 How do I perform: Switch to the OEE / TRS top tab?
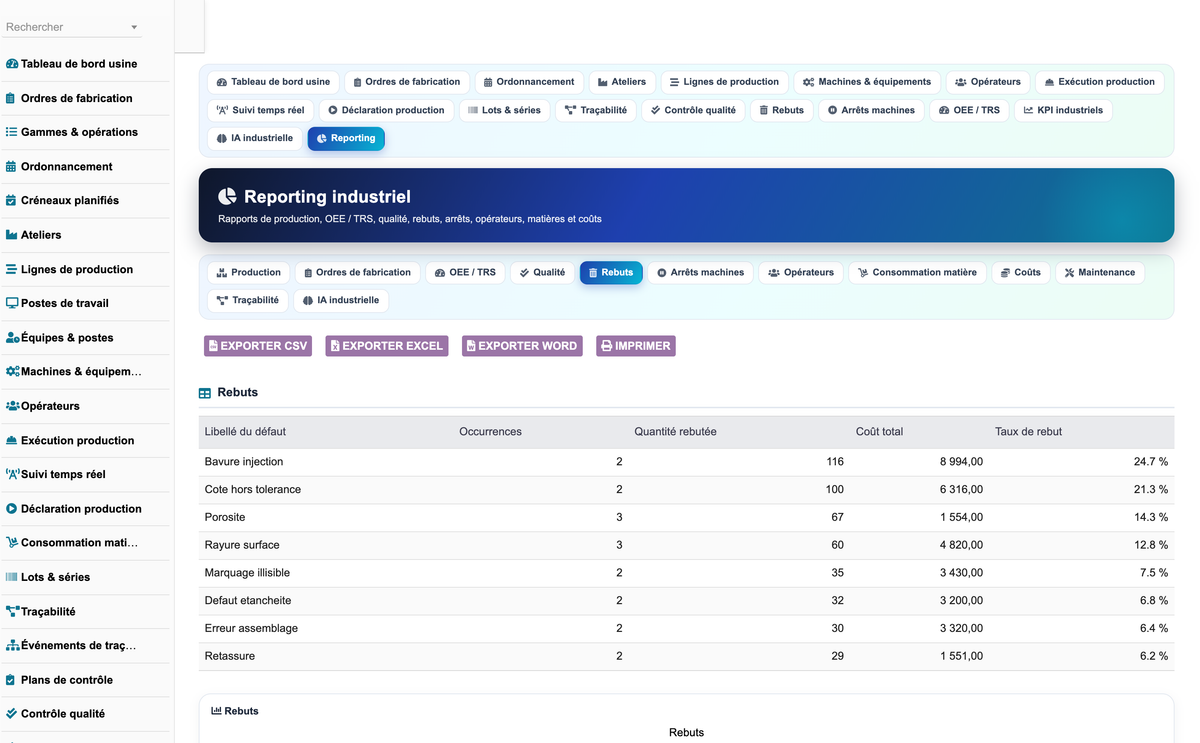(970, 110)
